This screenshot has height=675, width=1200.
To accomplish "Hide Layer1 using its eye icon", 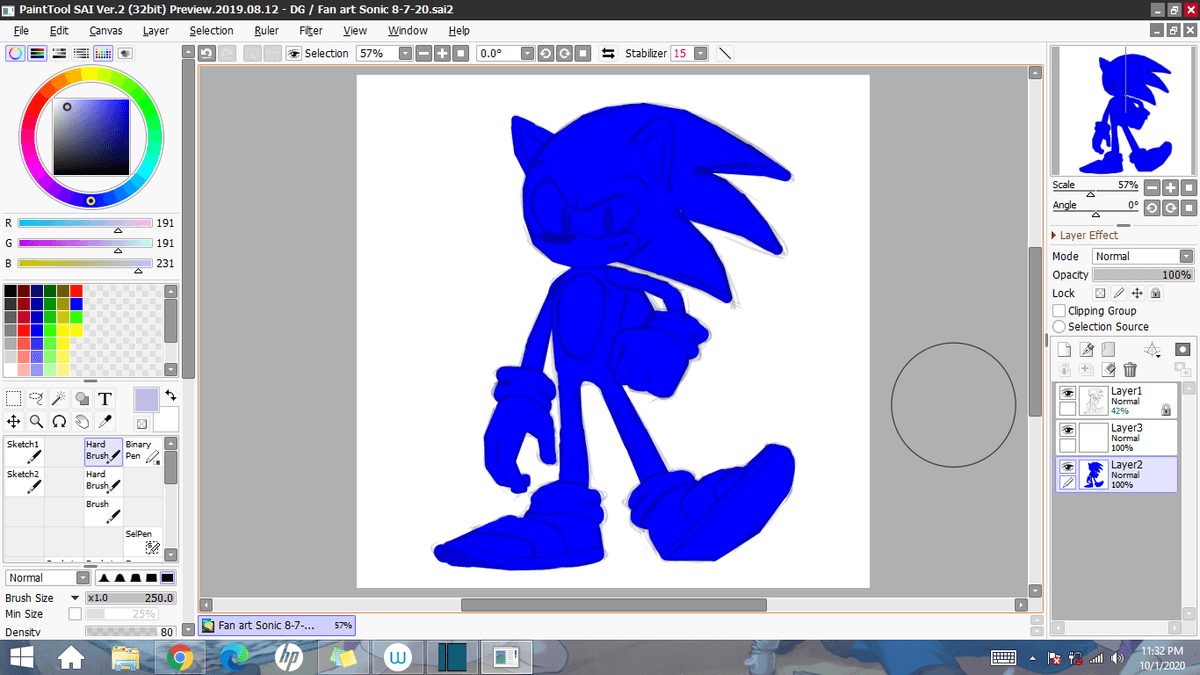I will click(x=1066, y=392).
